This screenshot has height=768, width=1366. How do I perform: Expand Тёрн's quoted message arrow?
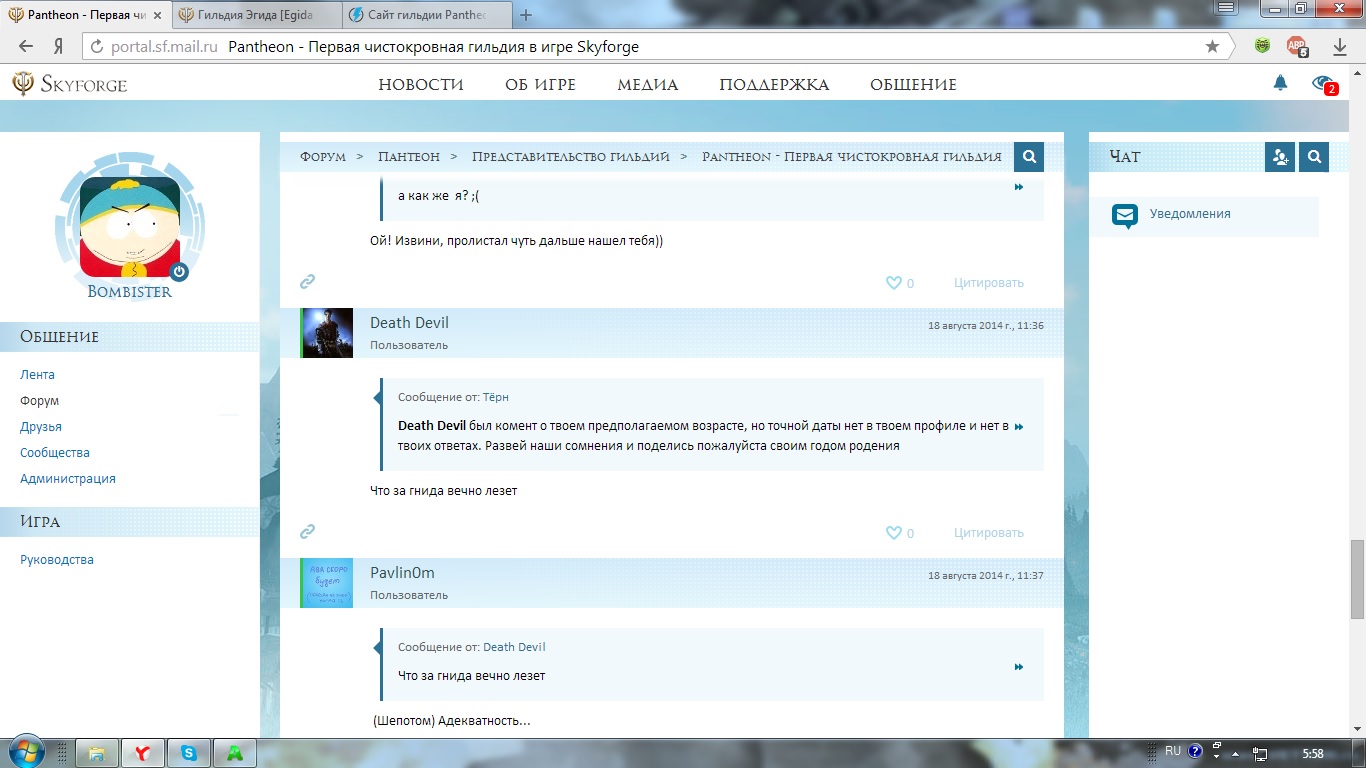point(1019,427)
